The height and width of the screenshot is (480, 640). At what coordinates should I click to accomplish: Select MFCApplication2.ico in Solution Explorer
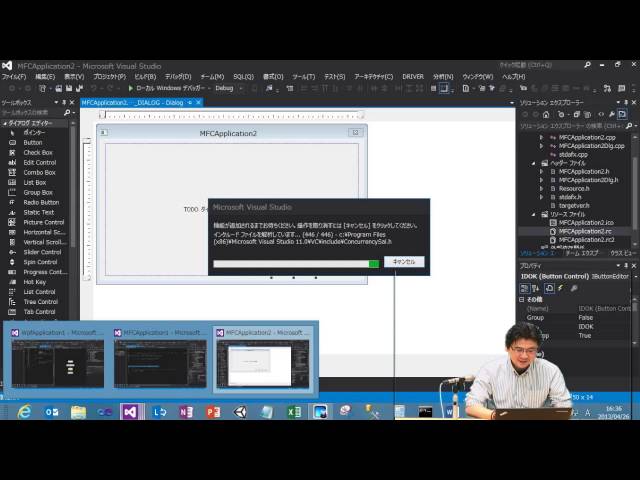click(586, 222)
